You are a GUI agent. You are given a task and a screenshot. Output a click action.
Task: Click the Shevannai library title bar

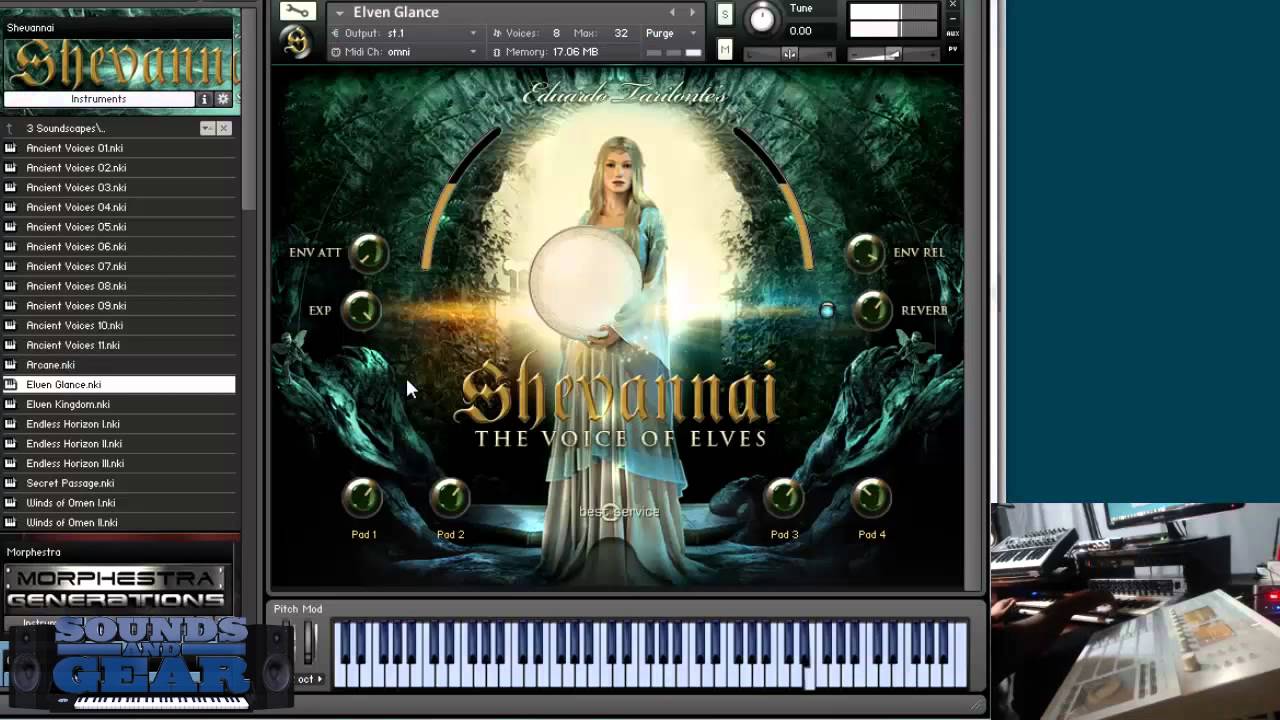pos(120,27)
